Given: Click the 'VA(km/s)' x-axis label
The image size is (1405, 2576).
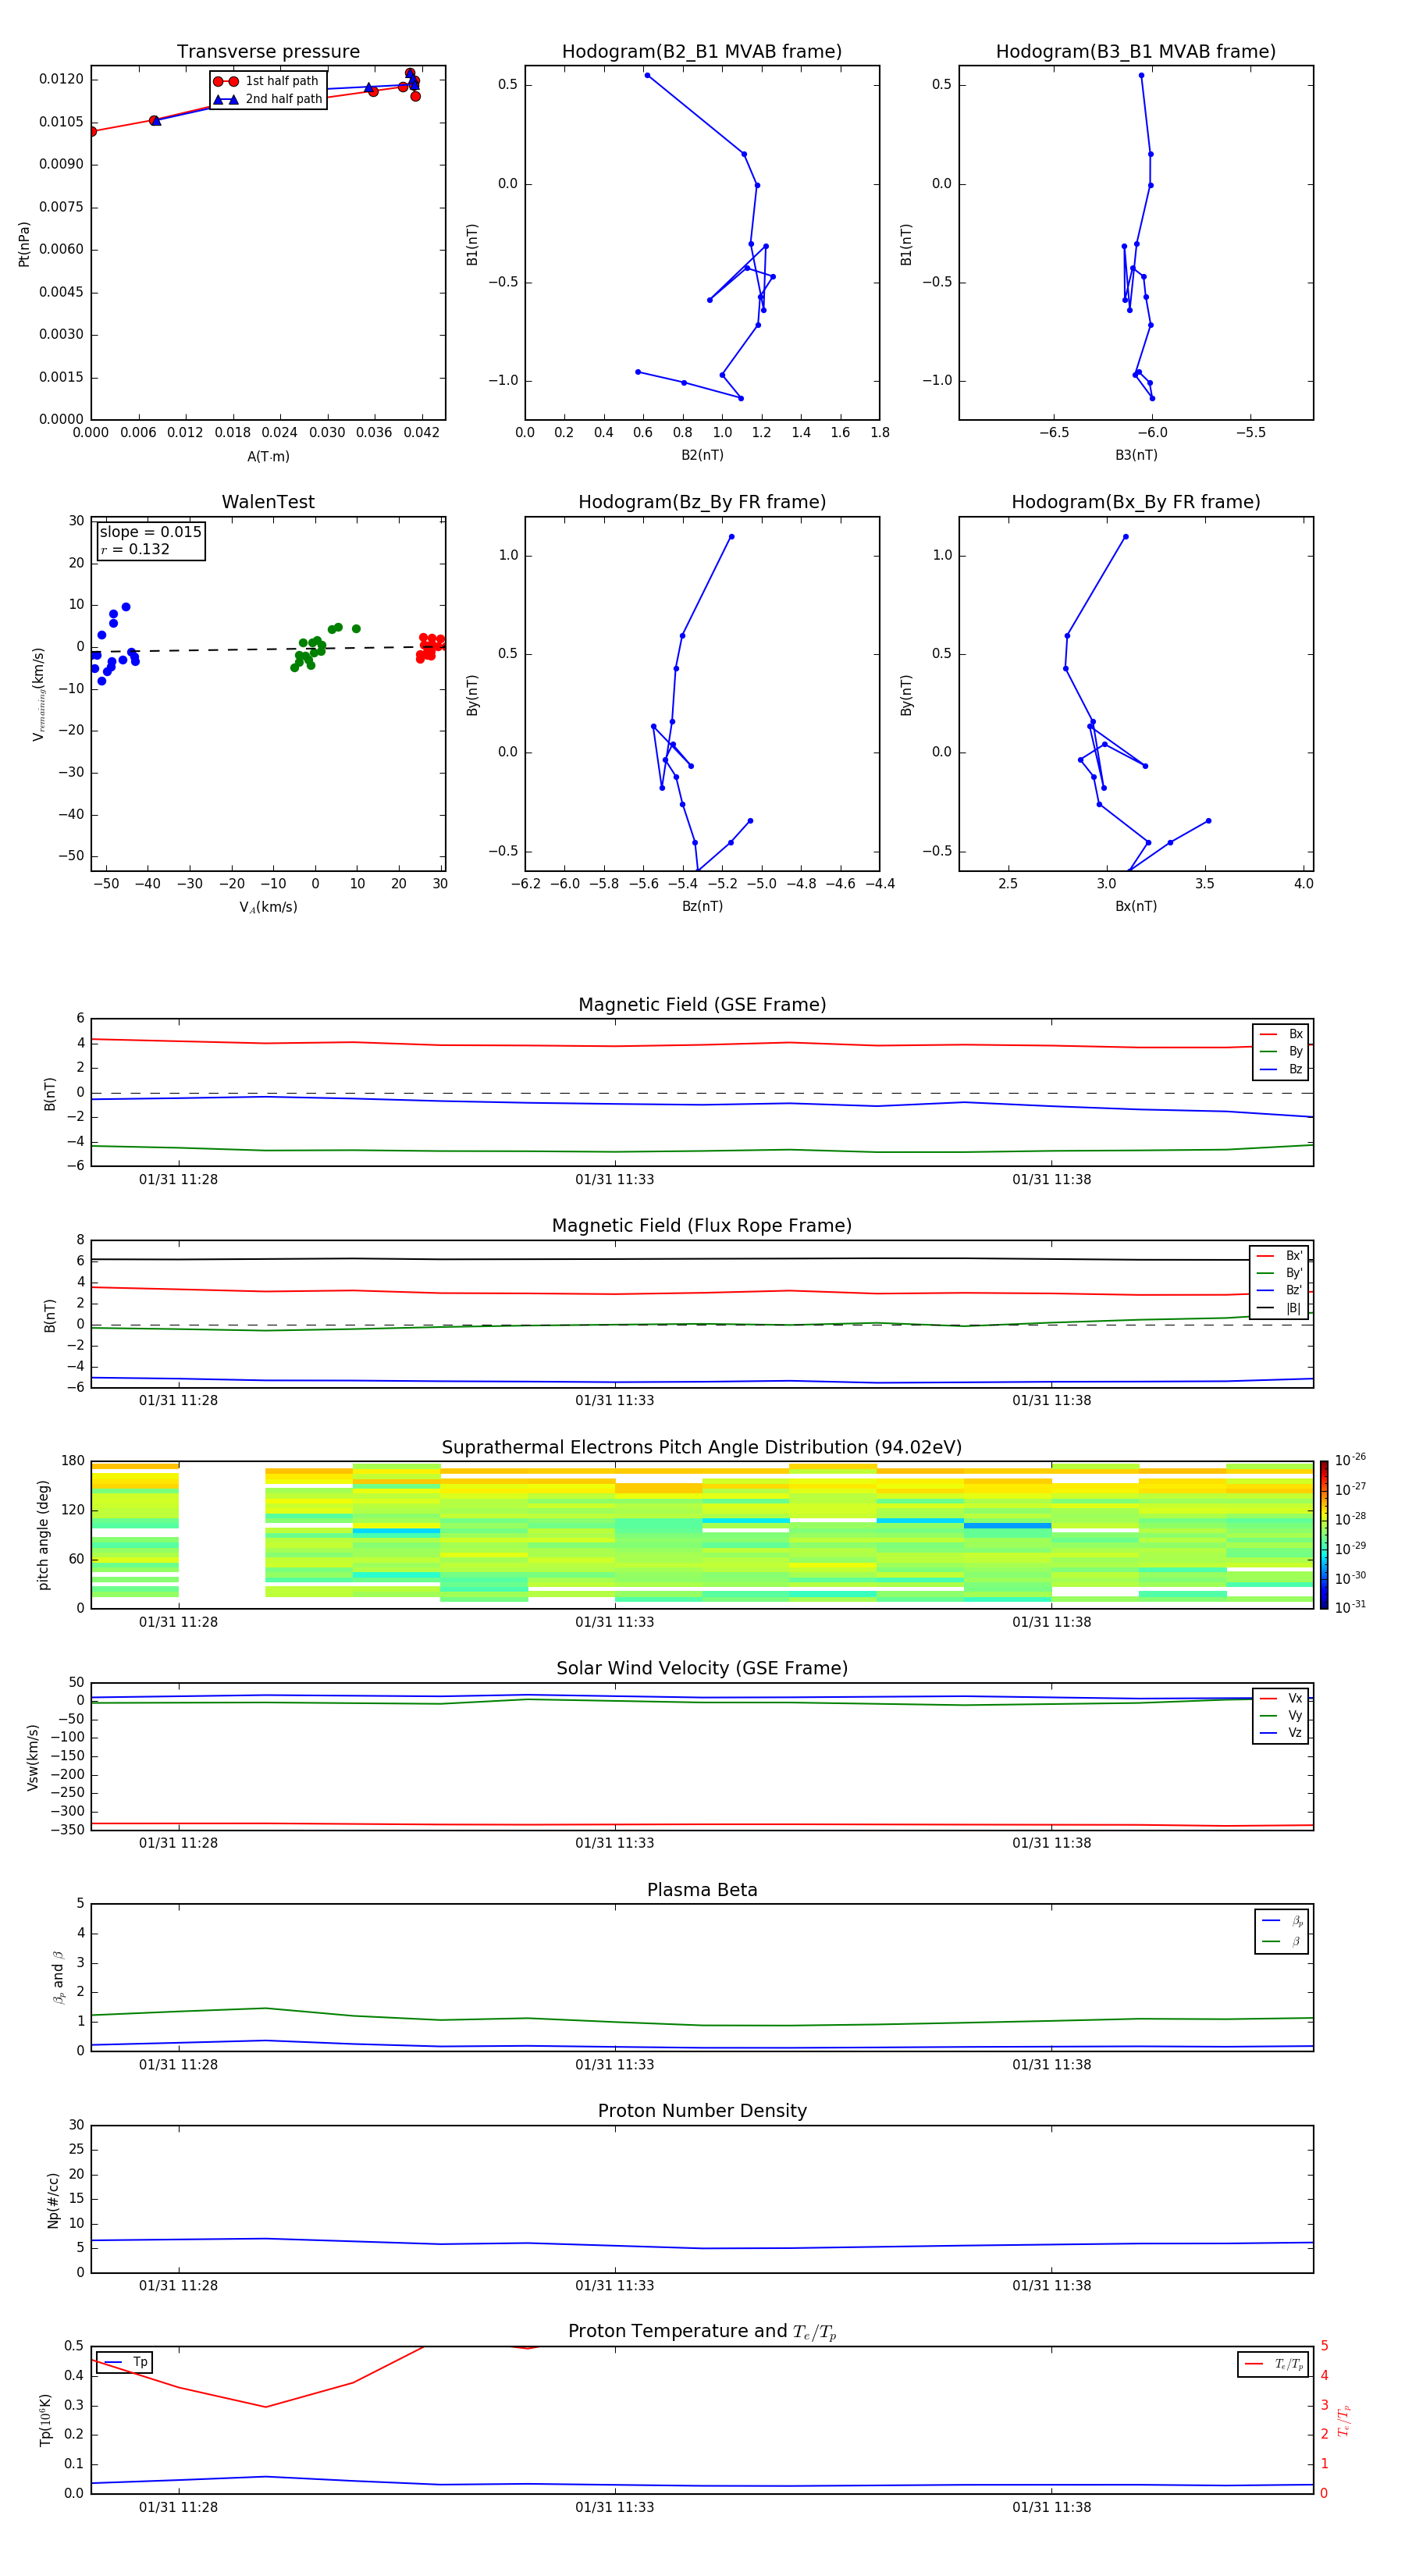Looking at the screenshot, I should point(268,908).
